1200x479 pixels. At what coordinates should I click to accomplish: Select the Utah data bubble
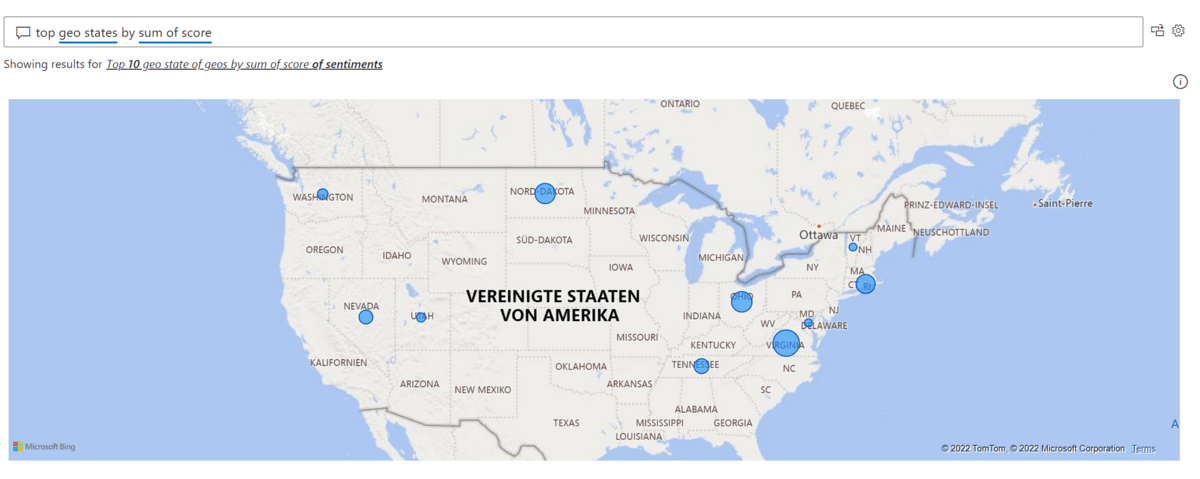[421, 317]
